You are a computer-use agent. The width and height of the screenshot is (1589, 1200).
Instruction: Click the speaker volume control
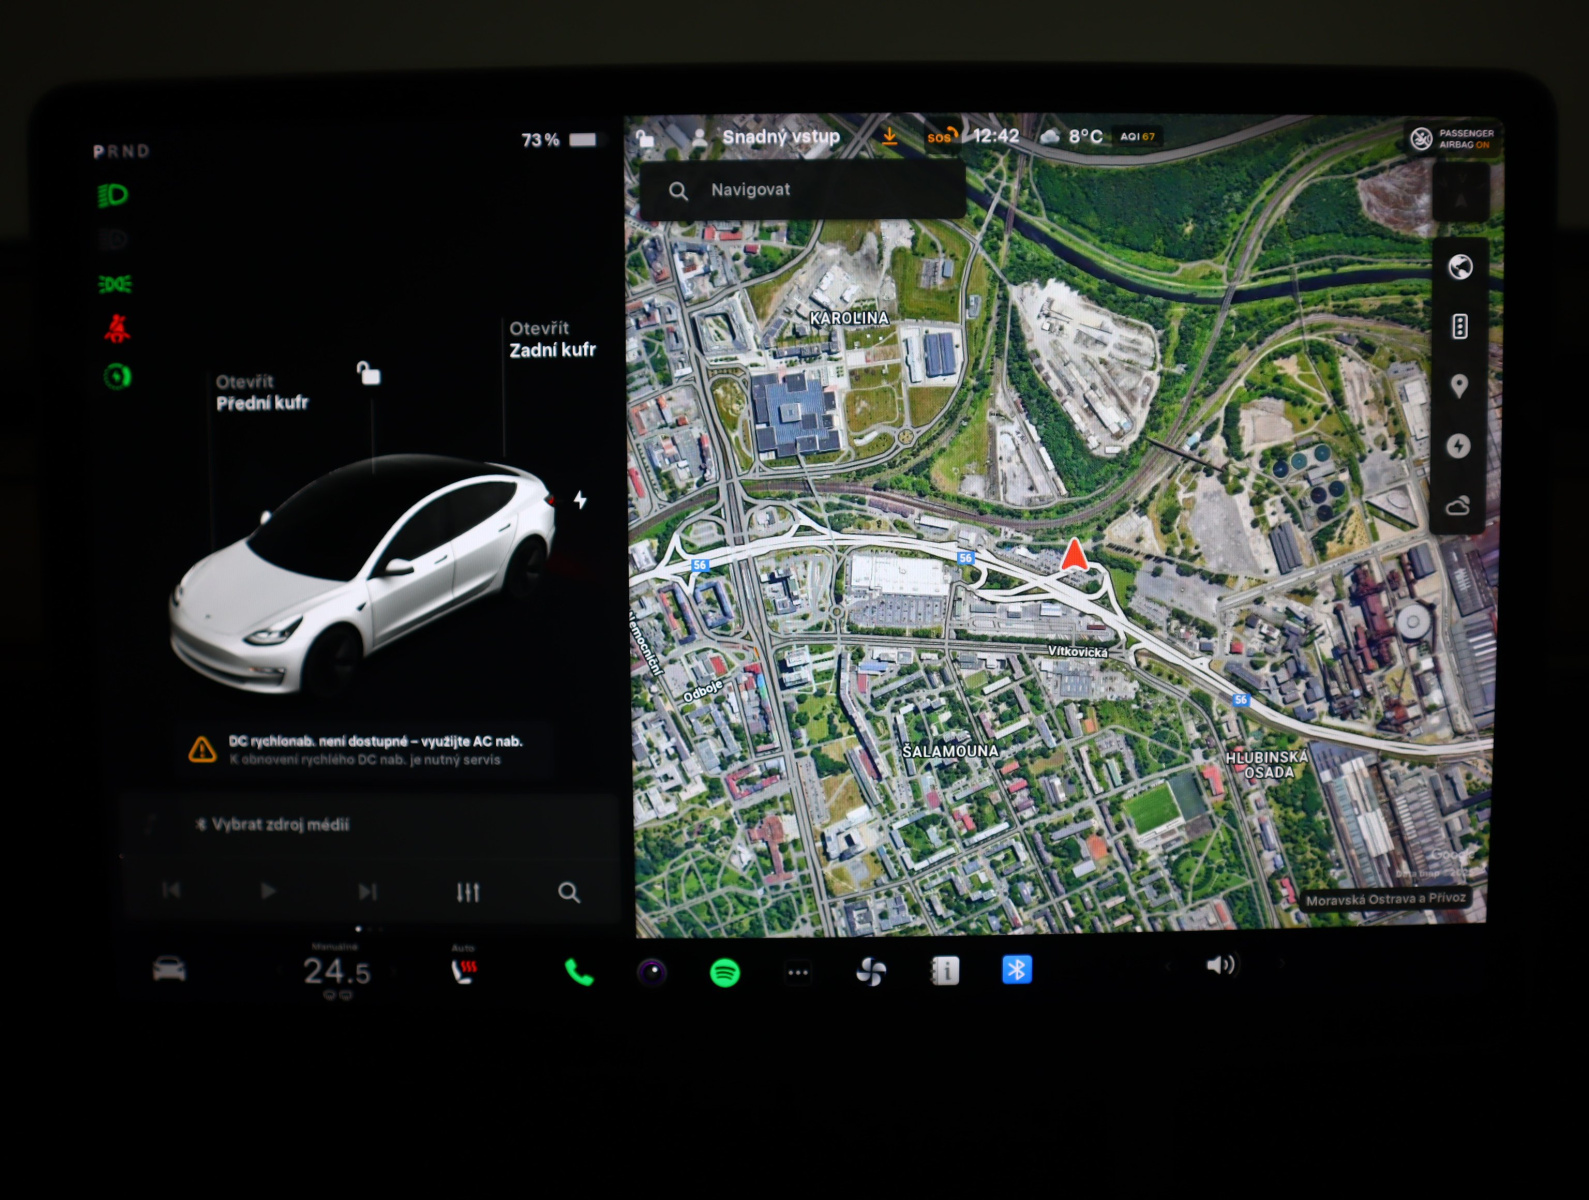tap(1220, 965)
